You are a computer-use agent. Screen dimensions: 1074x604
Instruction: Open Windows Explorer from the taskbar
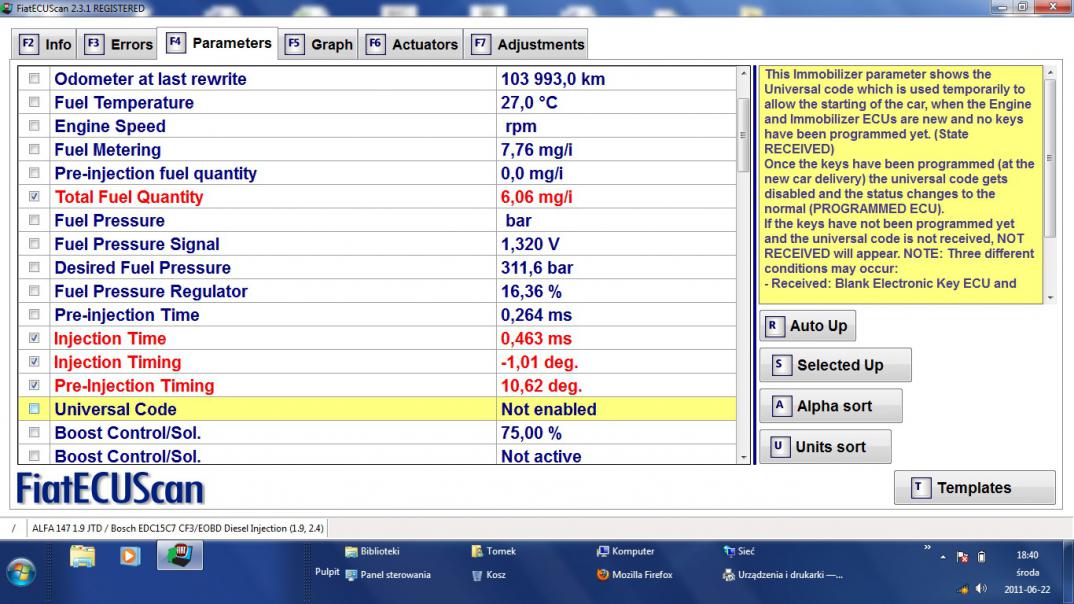(82, 556)
